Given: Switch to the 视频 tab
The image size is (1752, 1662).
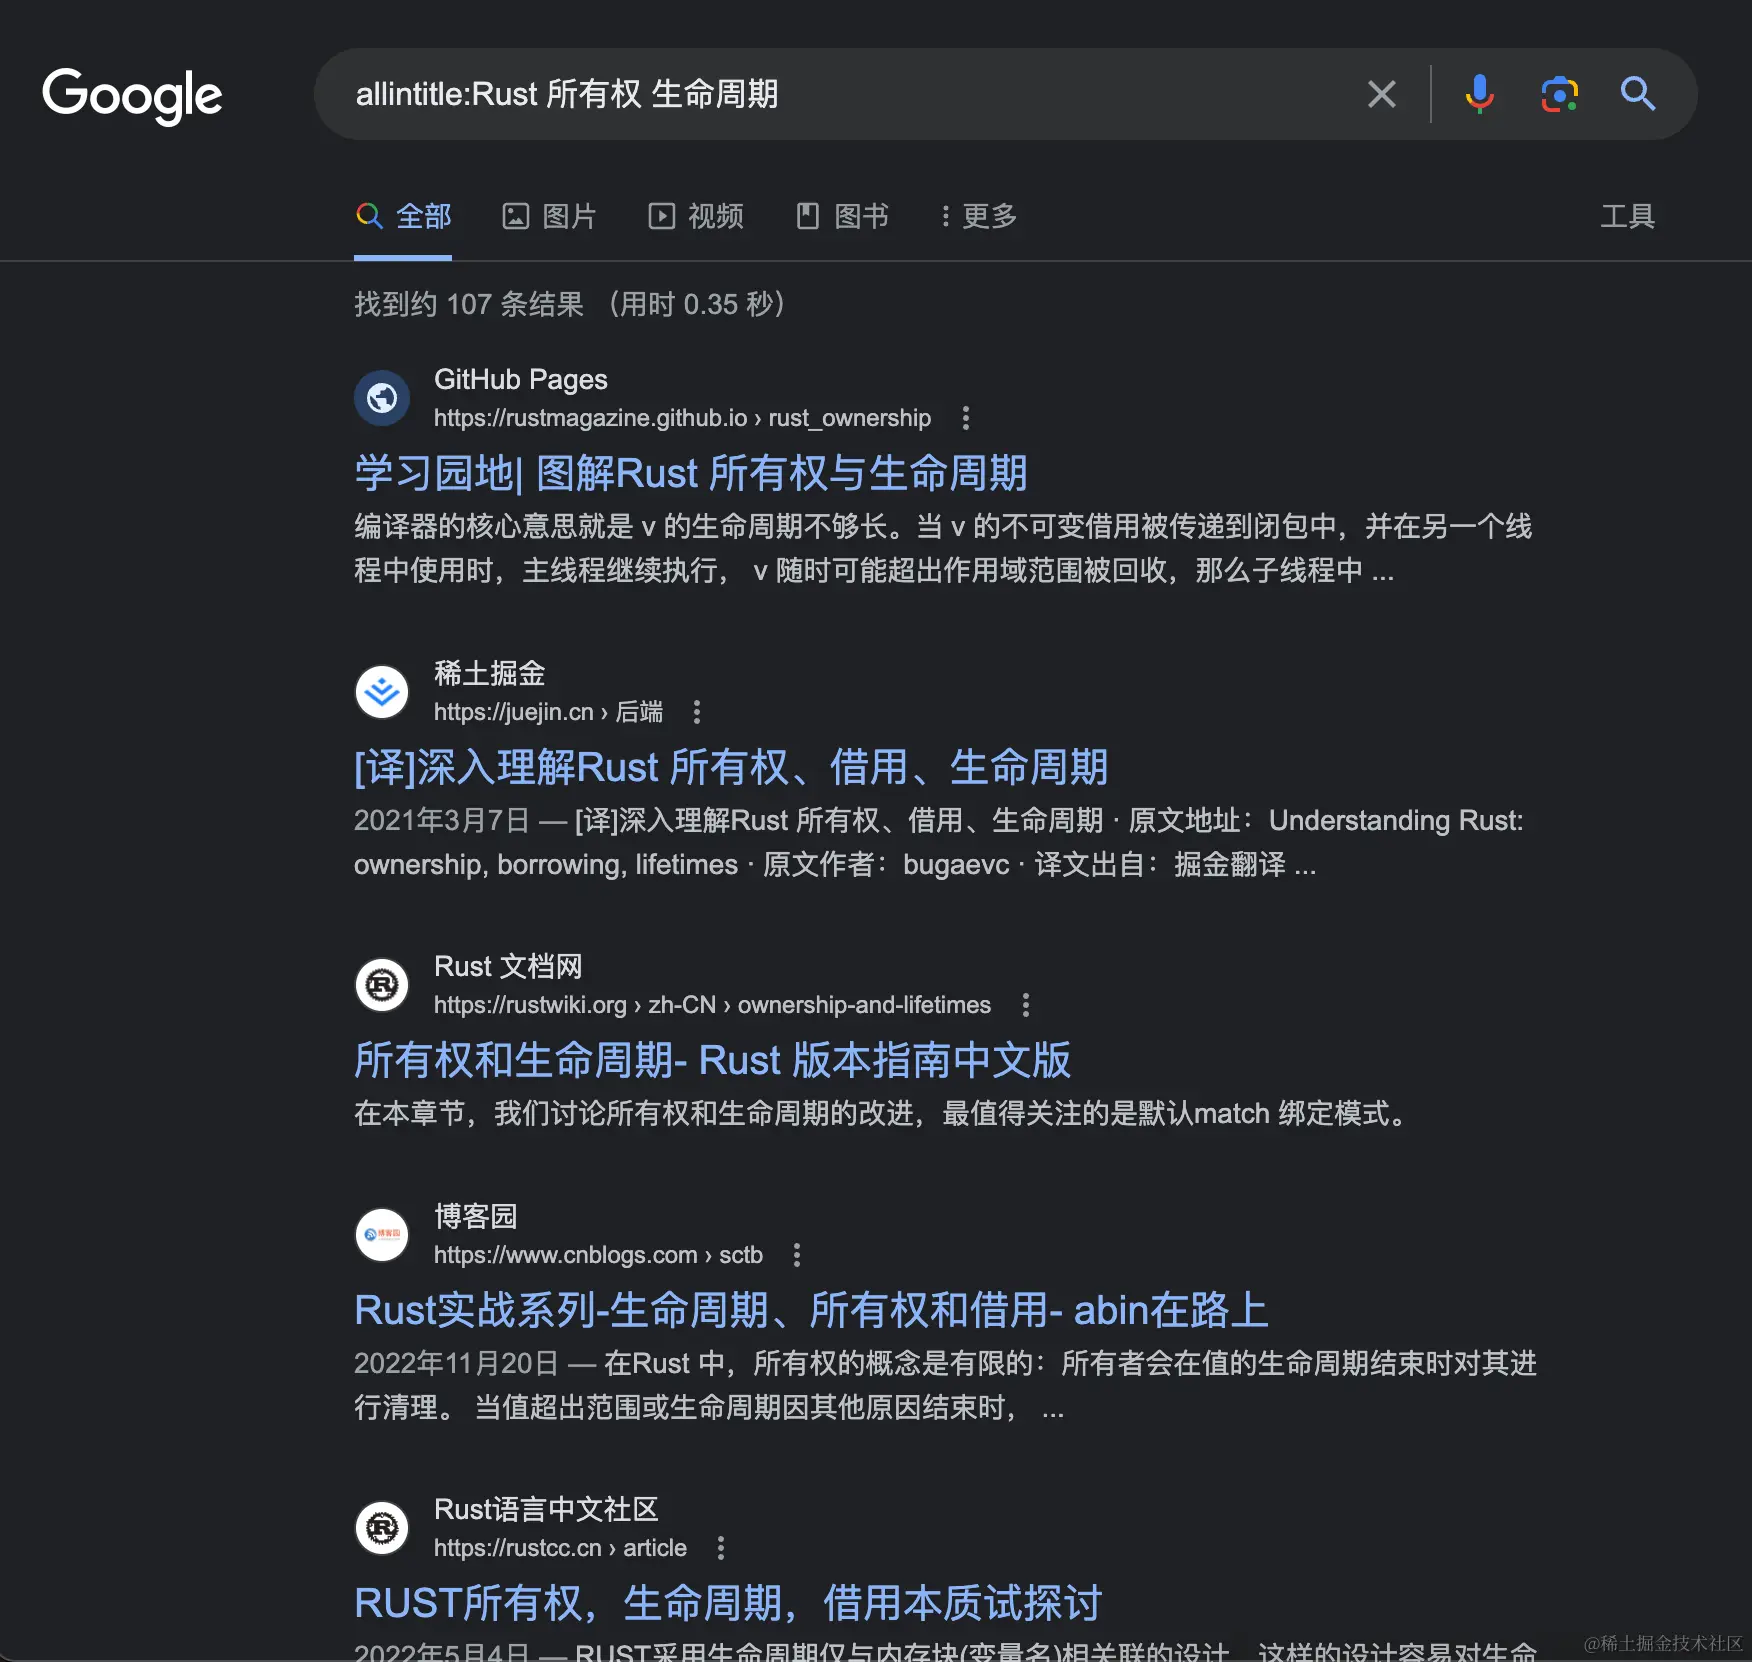Looking at the screenshot, I should (x=696, y=216).
